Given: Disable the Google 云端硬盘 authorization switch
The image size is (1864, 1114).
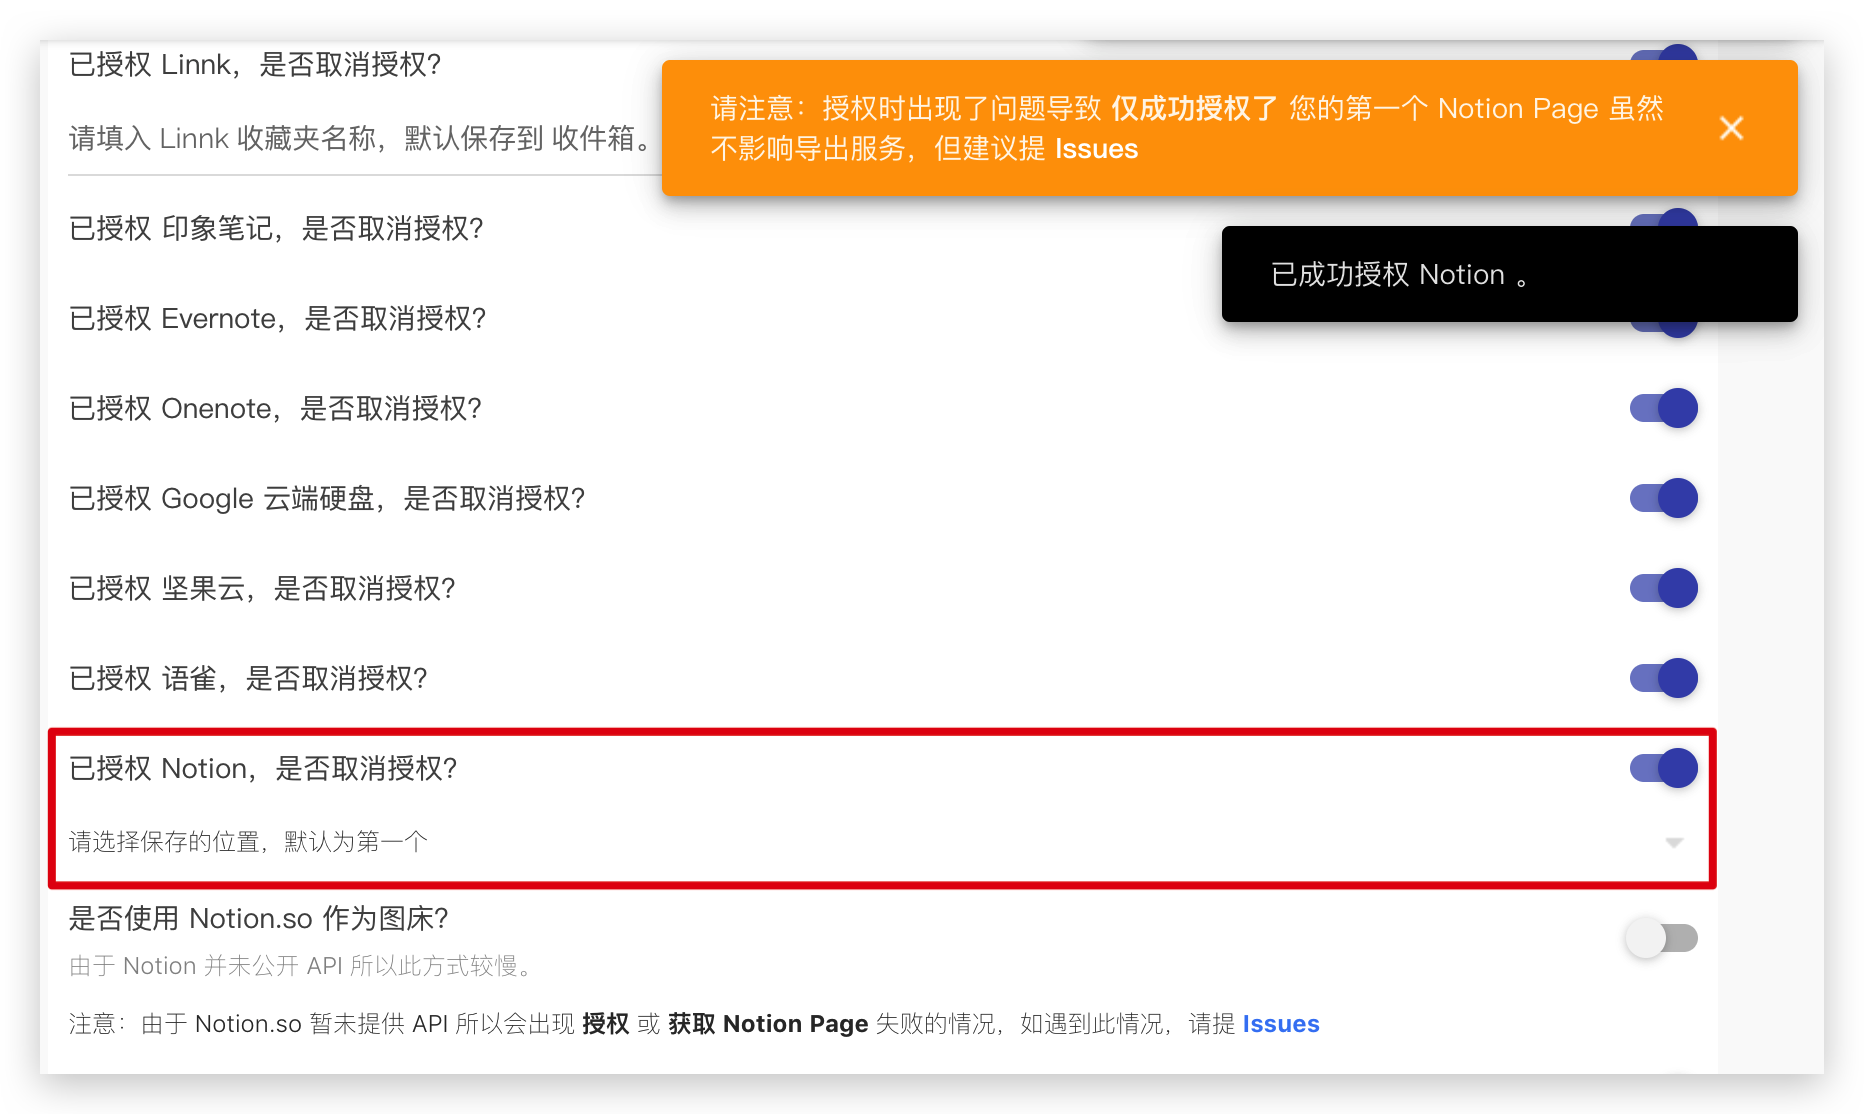Looking at the screenshot, I should (x=1664, y=498).
